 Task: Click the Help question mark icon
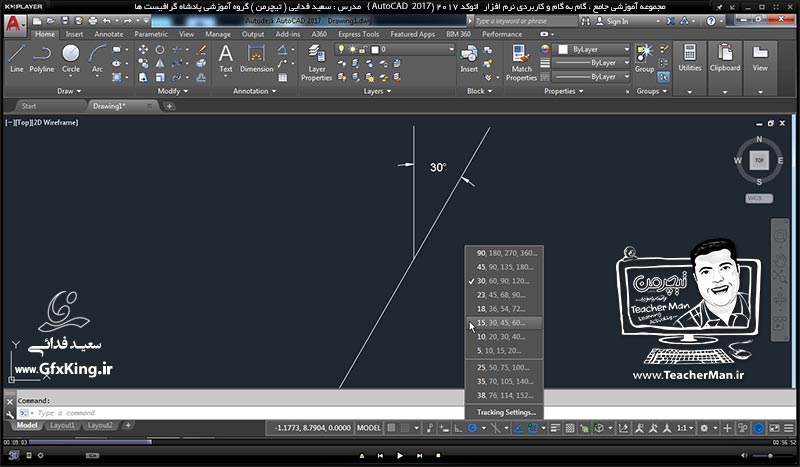click(x=711, y=21)
